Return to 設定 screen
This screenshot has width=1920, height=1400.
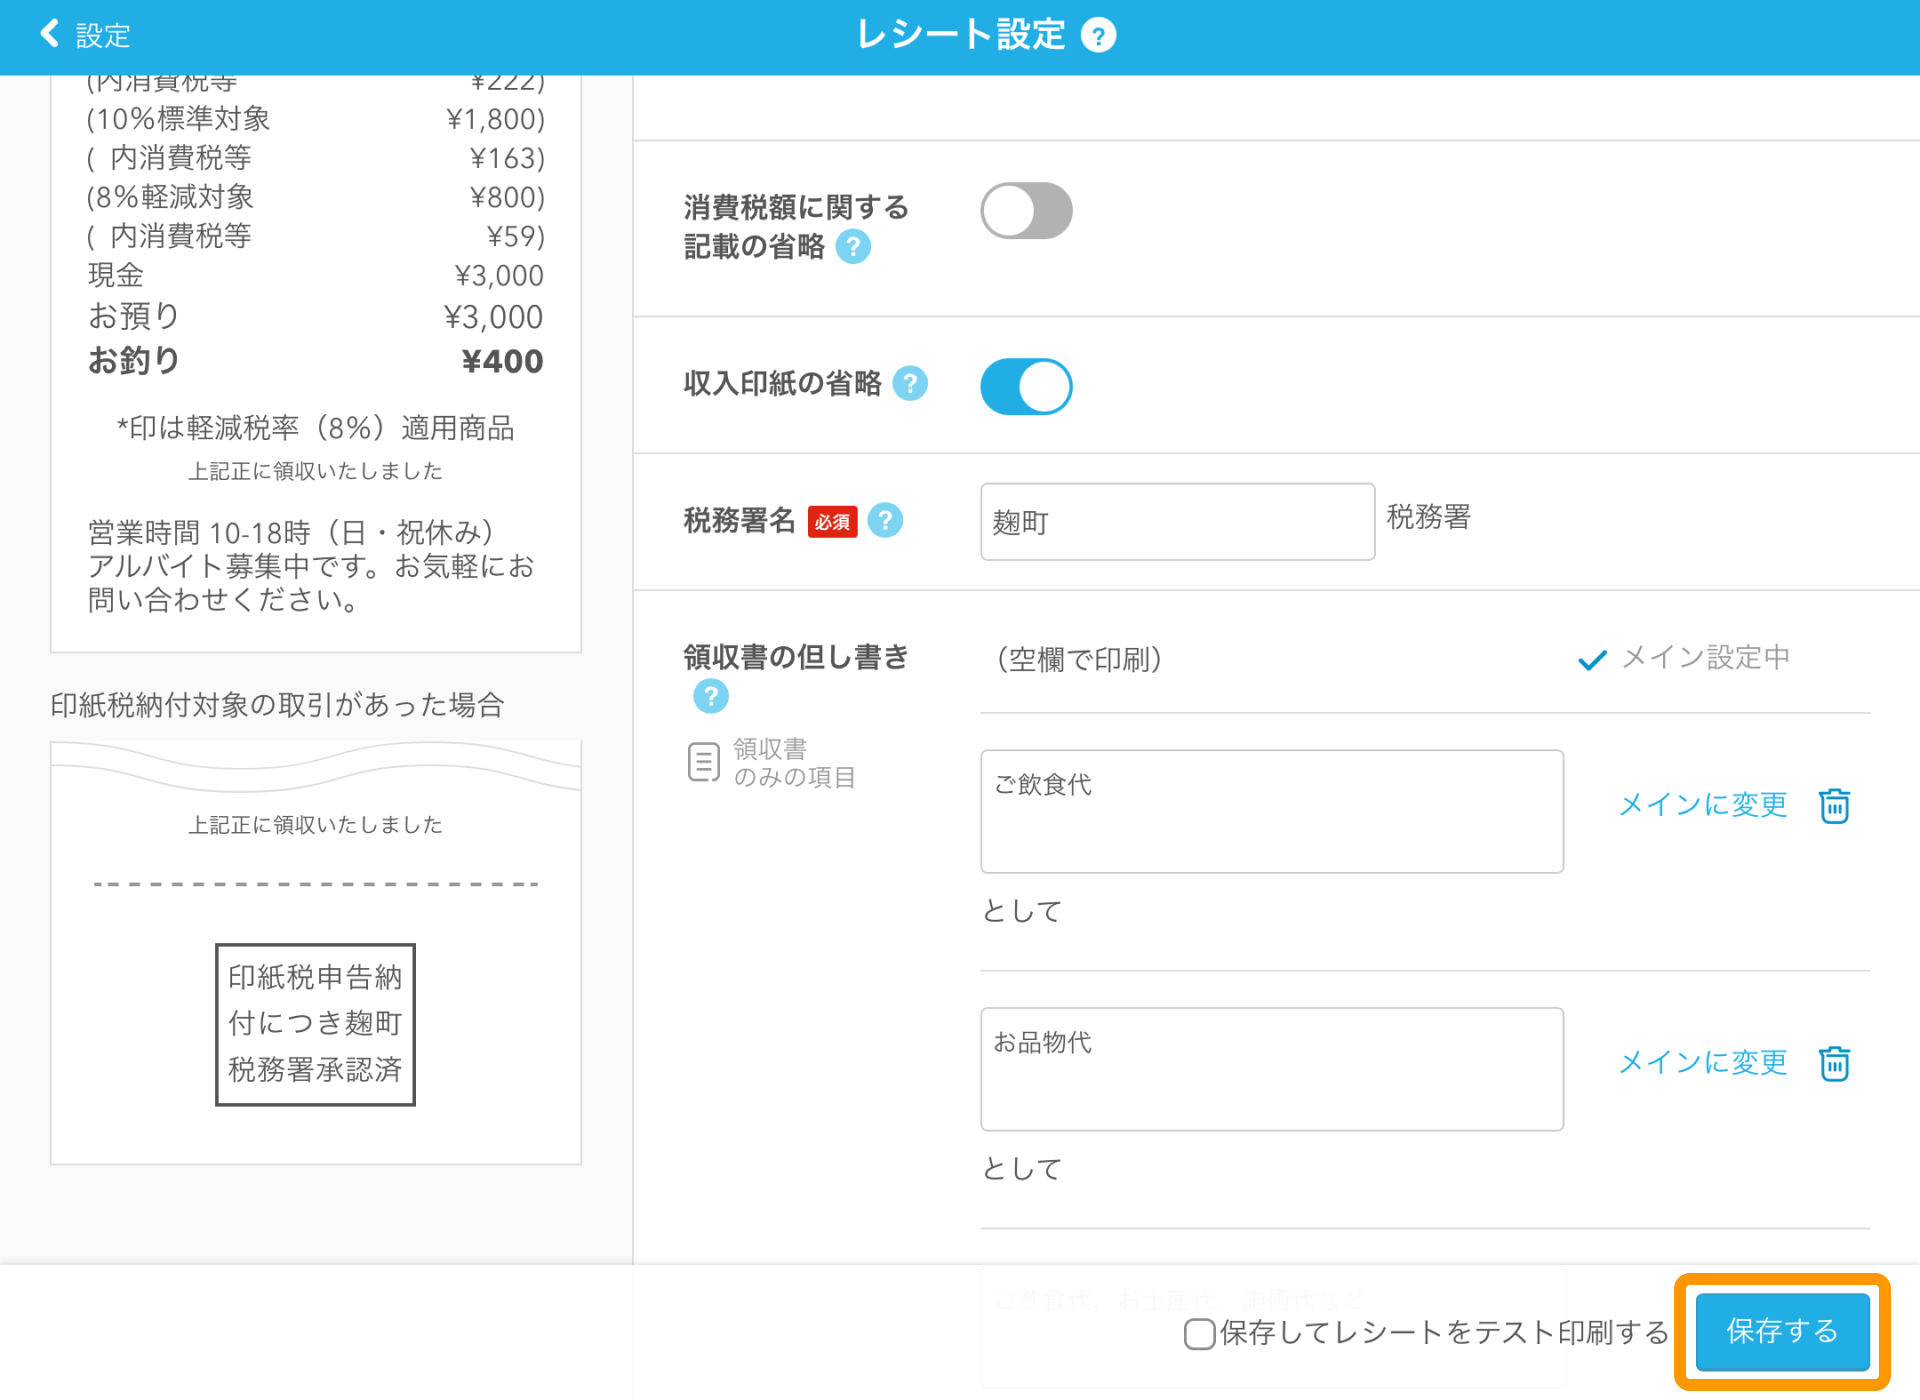100,34
